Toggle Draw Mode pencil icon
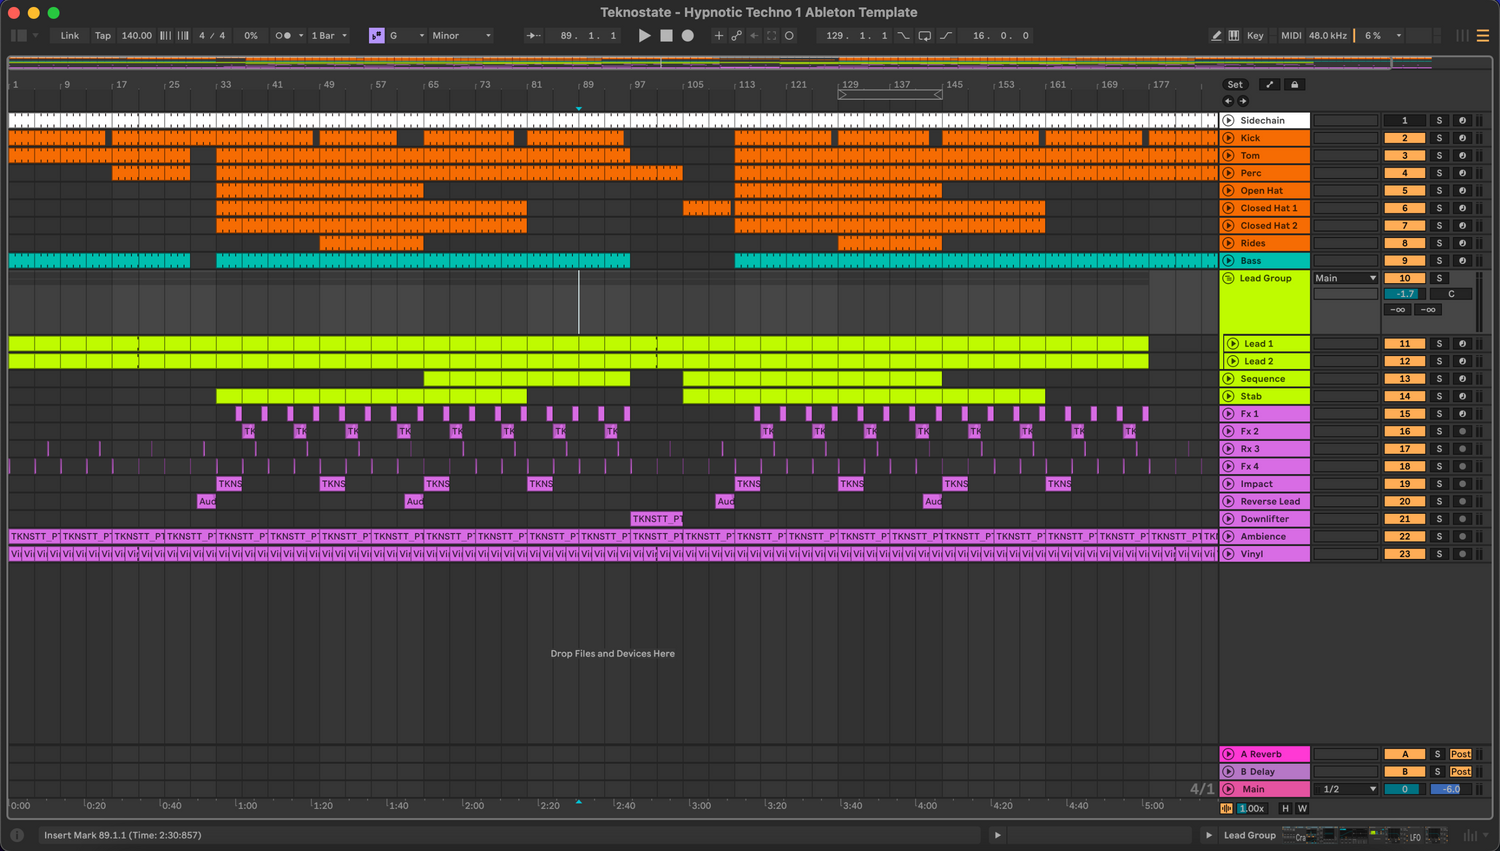This screenshot has height=851, width=1500. click(1216, 35)
